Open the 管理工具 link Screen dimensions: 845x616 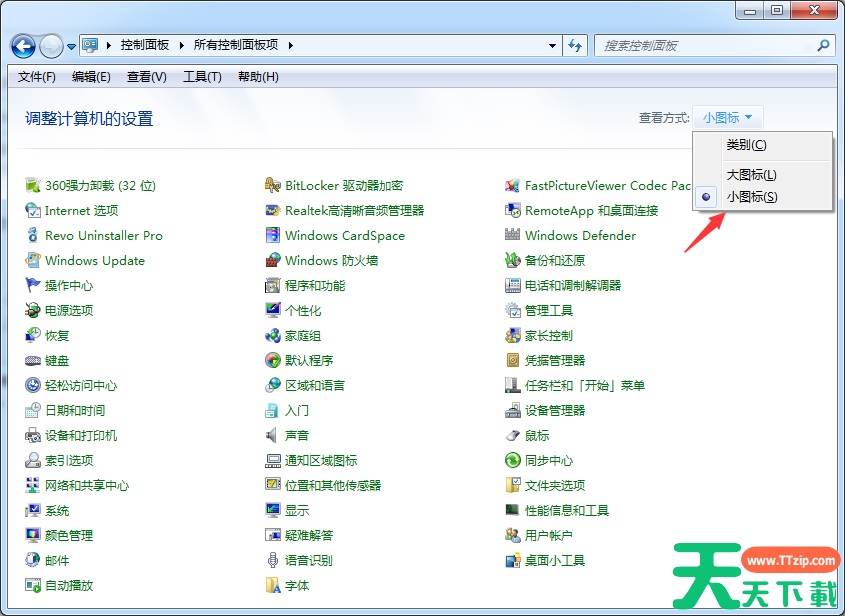[549, 310]
